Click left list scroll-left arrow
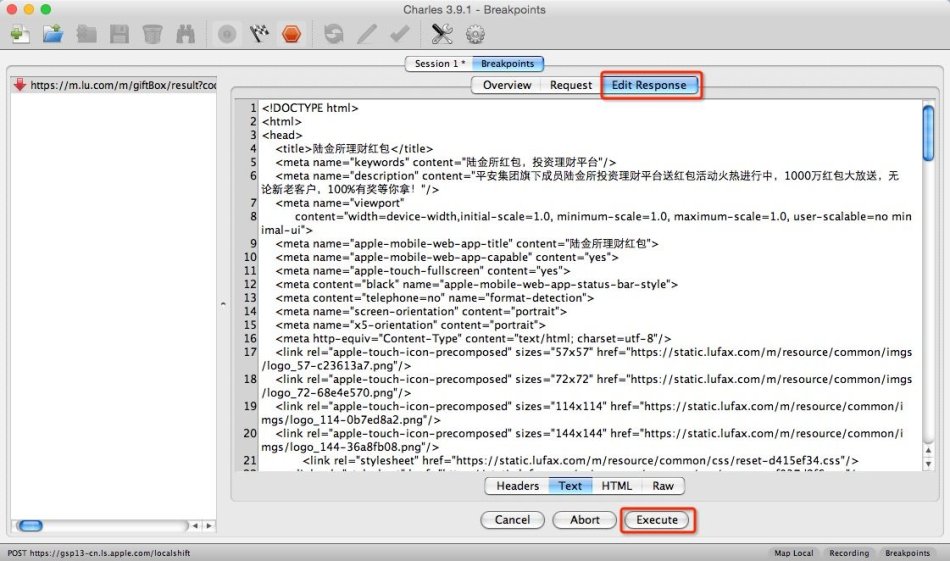 (195, 525)
